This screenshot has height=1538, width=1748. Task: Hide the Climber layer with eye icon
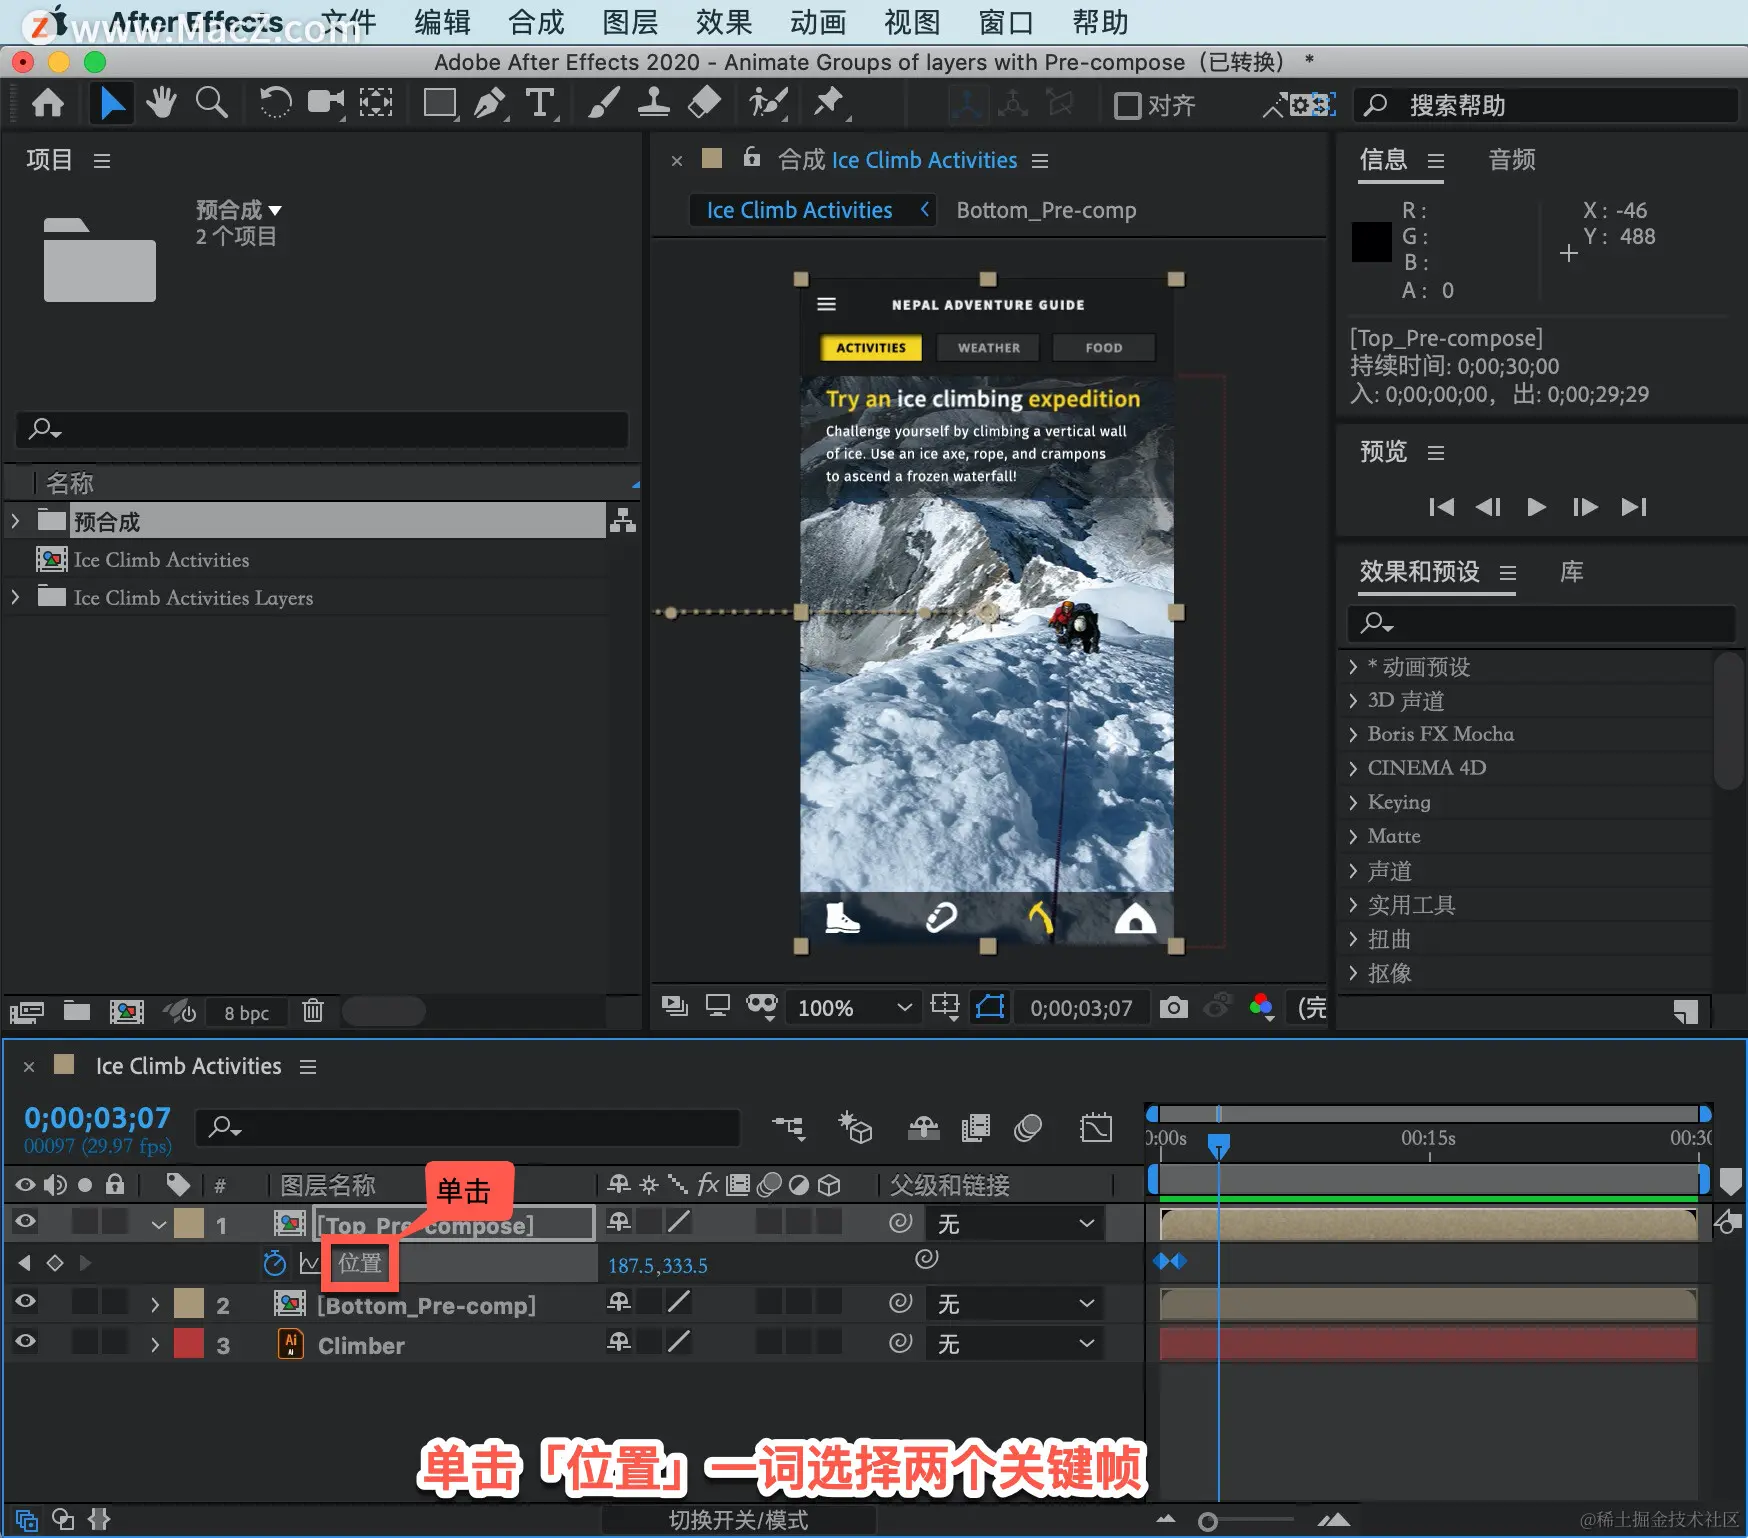(25, 1342)
